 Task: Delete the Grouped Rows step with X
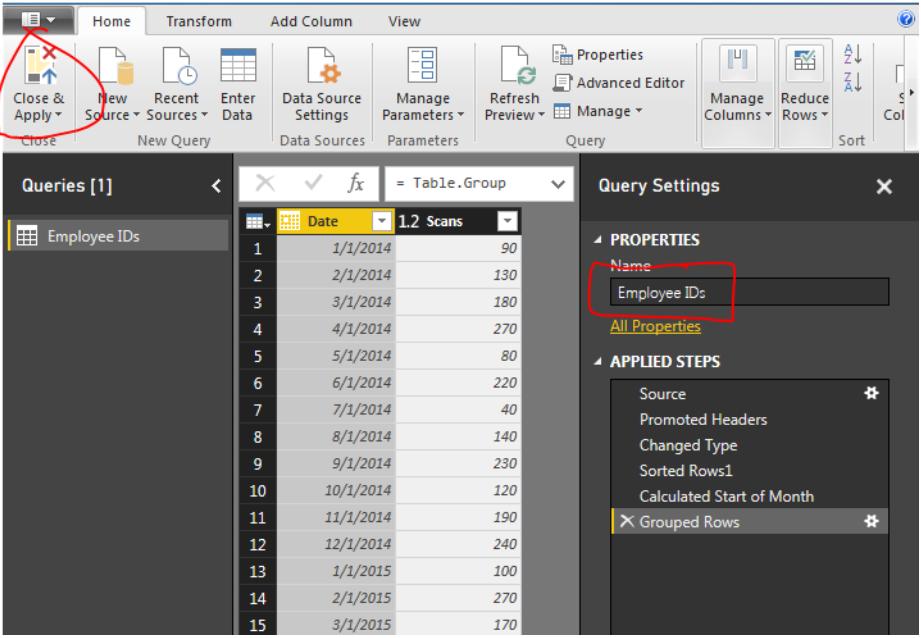[625, 521]
